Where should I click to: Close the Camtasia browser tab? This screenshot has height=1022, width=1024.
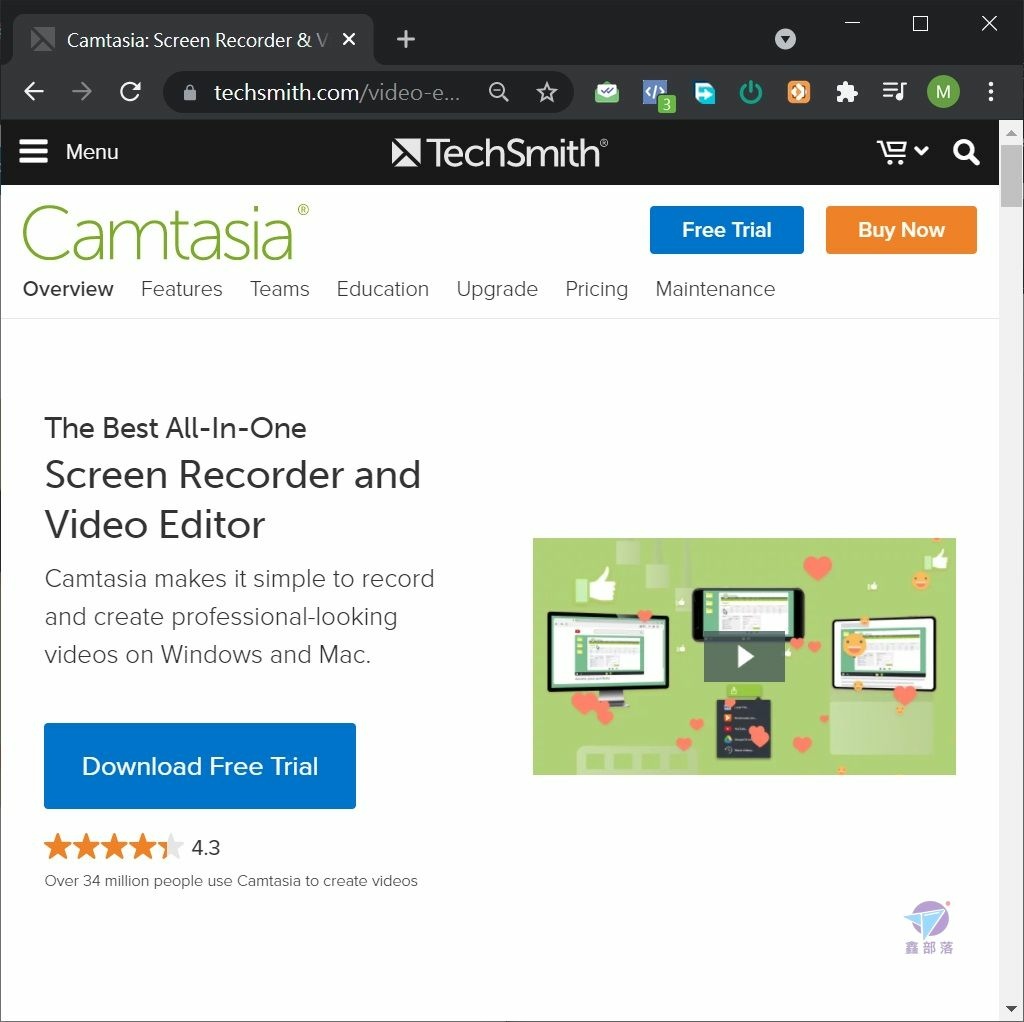point(349,39)
